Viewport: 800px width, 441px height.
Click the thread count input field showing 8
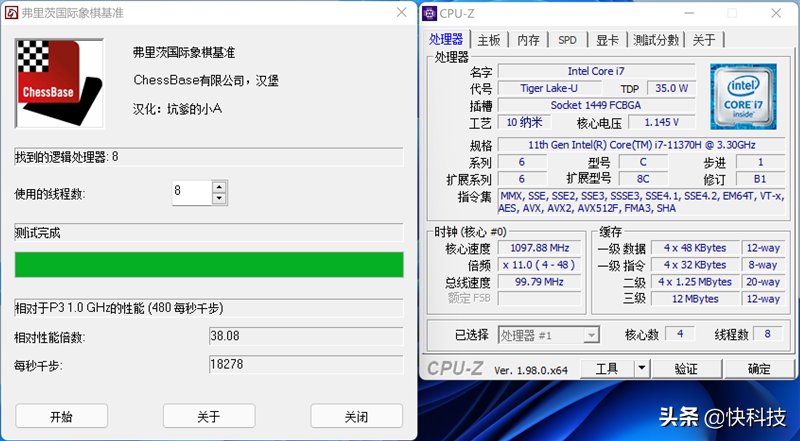tap(192, 192)
